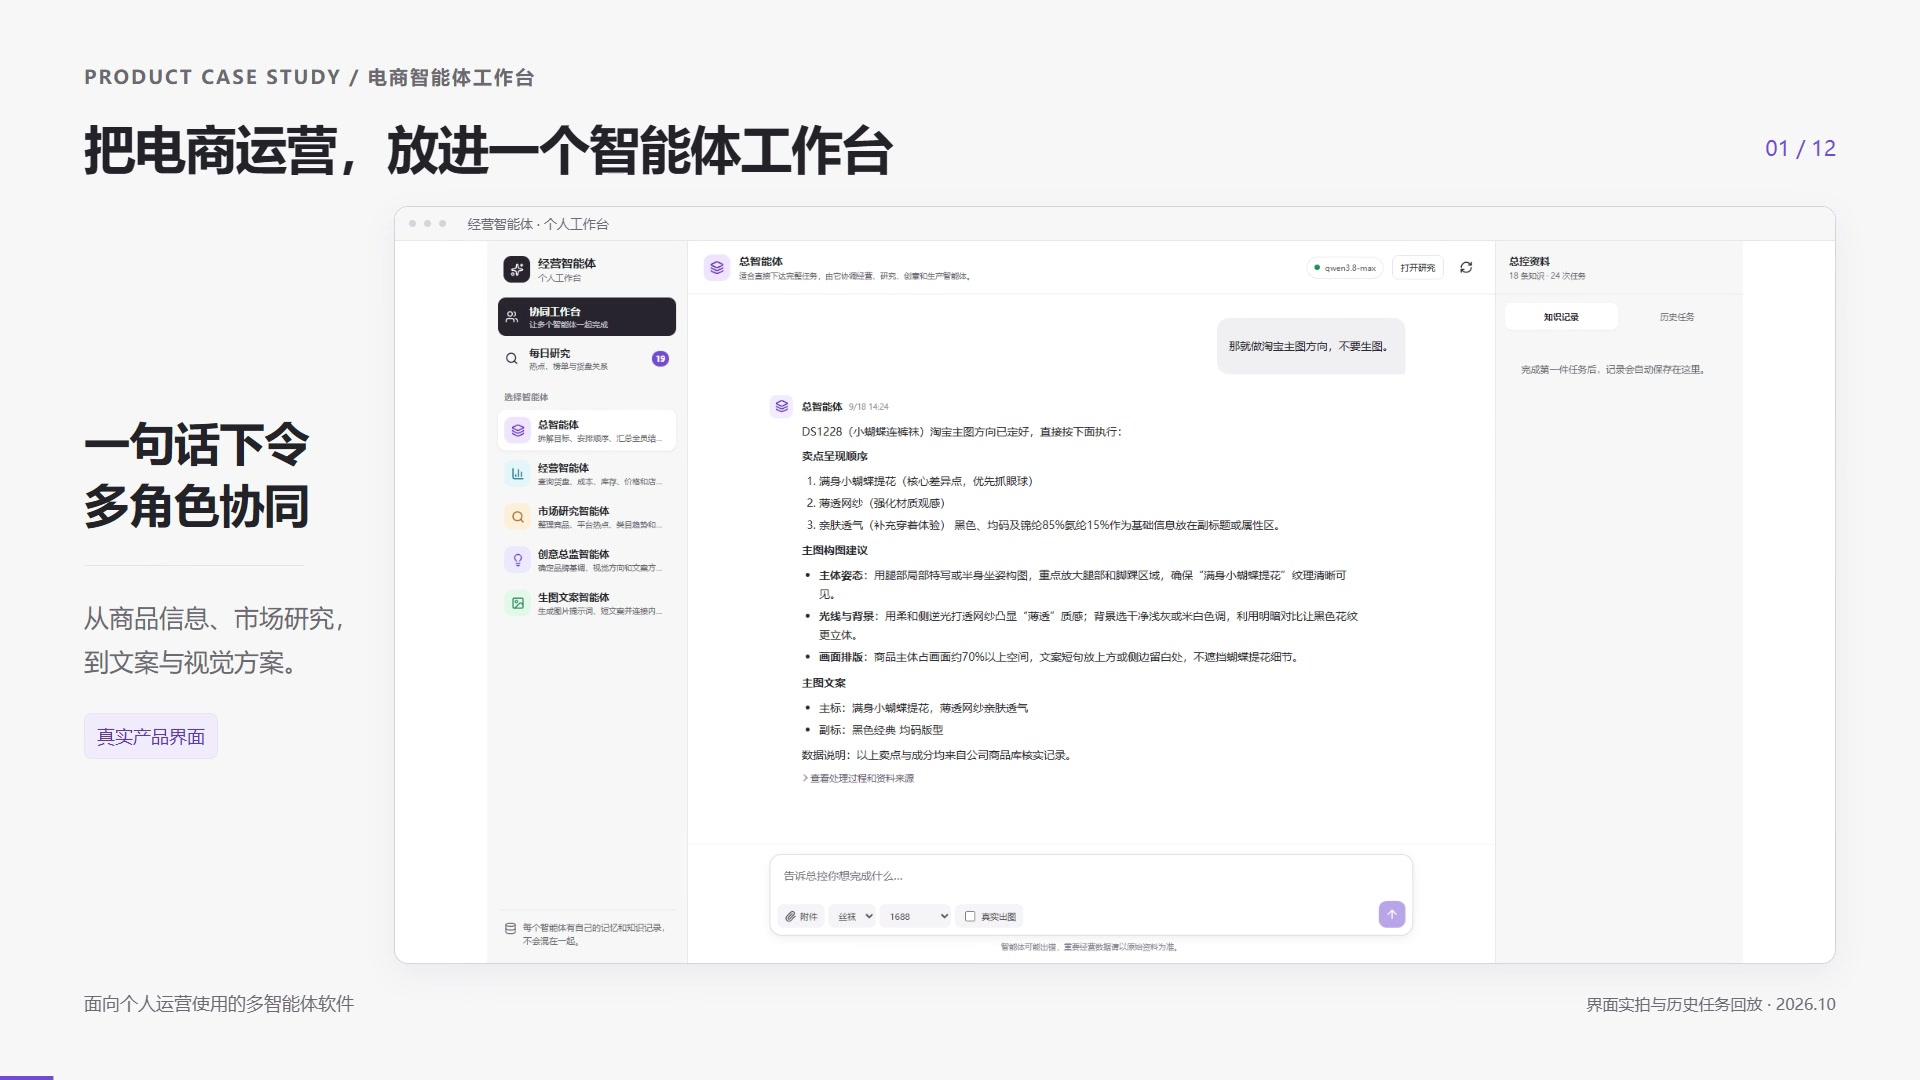Viewport: 1920px width, 1080px height.
Task: Click the 主图文案 heading in reply
Action: [824, 683]
